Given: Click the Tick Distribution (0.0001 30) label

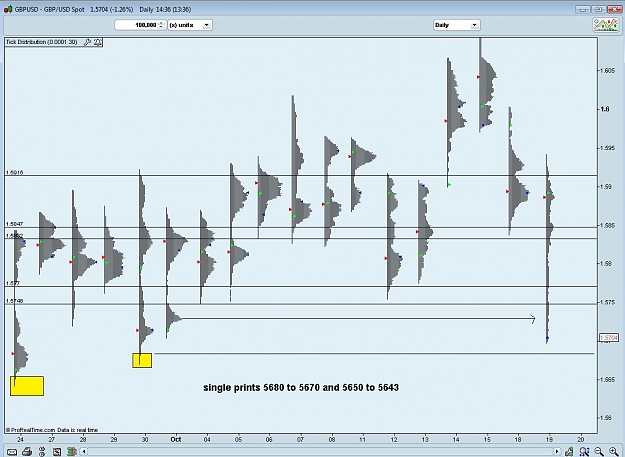Looking at the screenshot, I should point(41,42).
